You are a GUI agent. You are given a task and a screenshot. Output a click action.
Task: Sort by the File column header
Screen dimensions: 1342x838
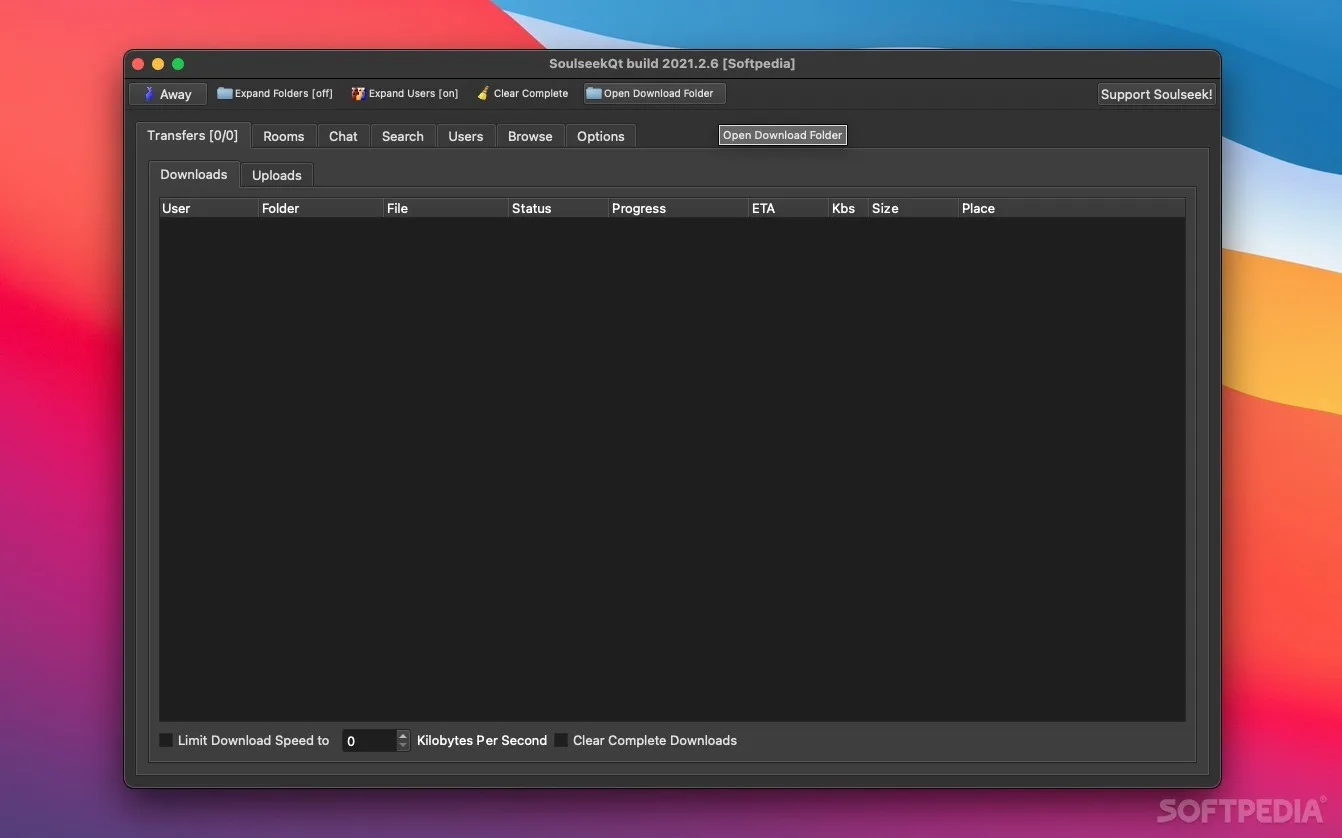446,208
